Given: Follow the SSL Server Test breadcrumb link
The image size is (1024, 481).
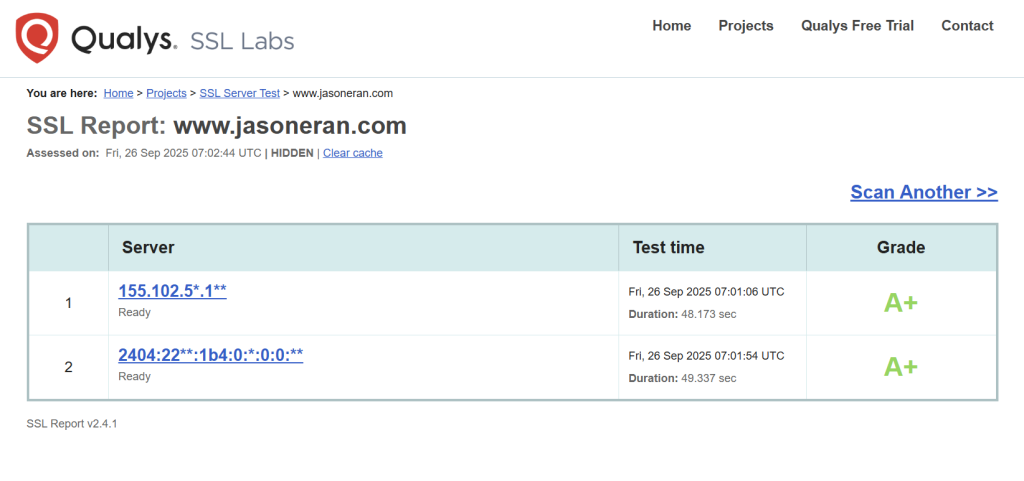Looking at the screenshot, I should point(240,93).
